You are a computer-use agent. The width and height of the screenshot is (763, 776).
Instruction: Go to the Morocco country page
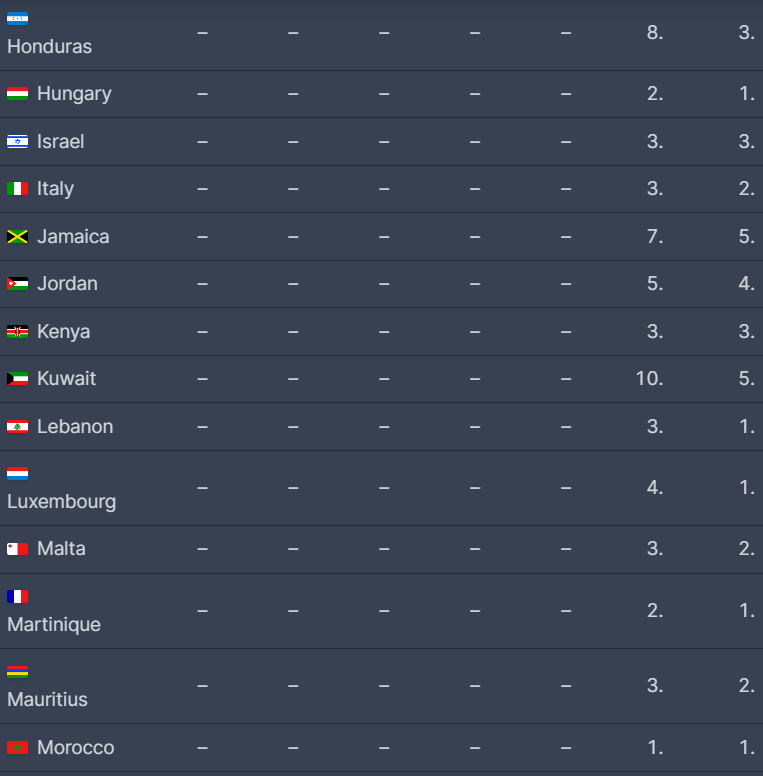(x=75, y=748)
